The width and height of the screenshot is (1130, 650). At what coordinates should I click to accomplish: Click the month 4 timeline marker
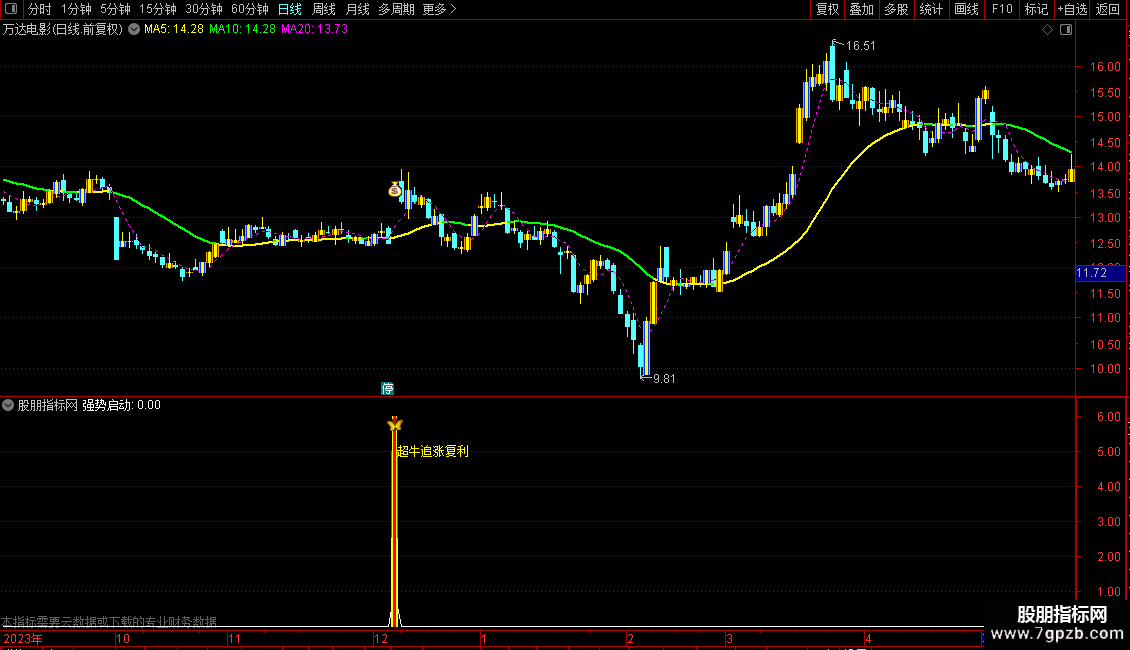click(868, 638)
